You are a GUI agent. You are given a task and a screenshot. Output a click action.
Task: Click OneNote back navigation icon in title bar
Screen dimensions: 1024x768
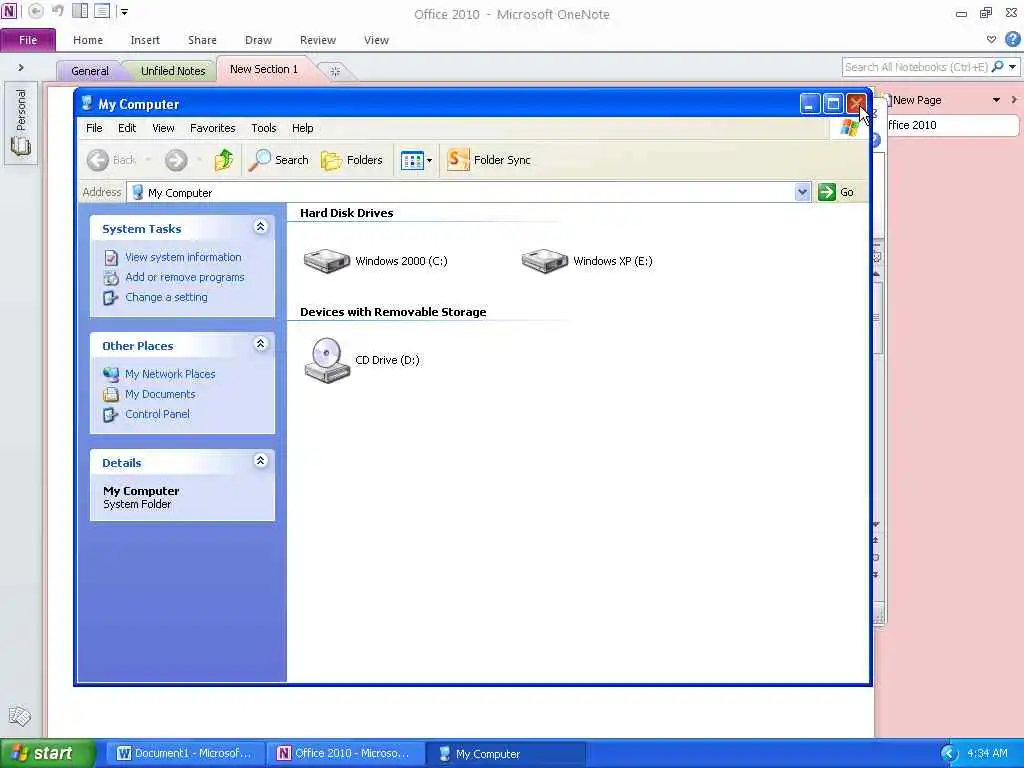(36, 11)
